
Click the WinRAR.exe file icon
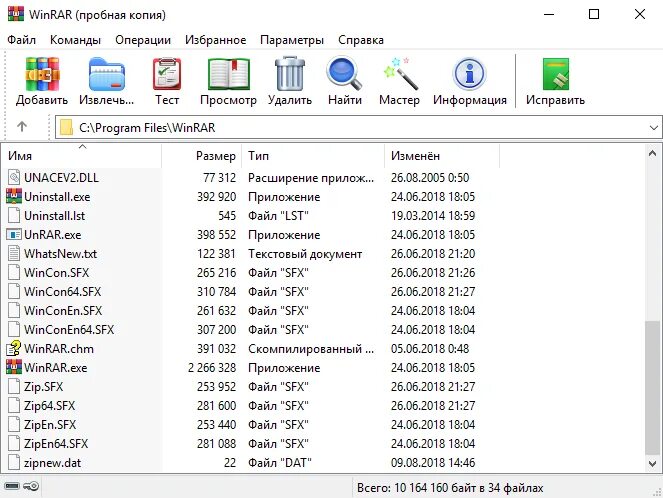point(14,367)
